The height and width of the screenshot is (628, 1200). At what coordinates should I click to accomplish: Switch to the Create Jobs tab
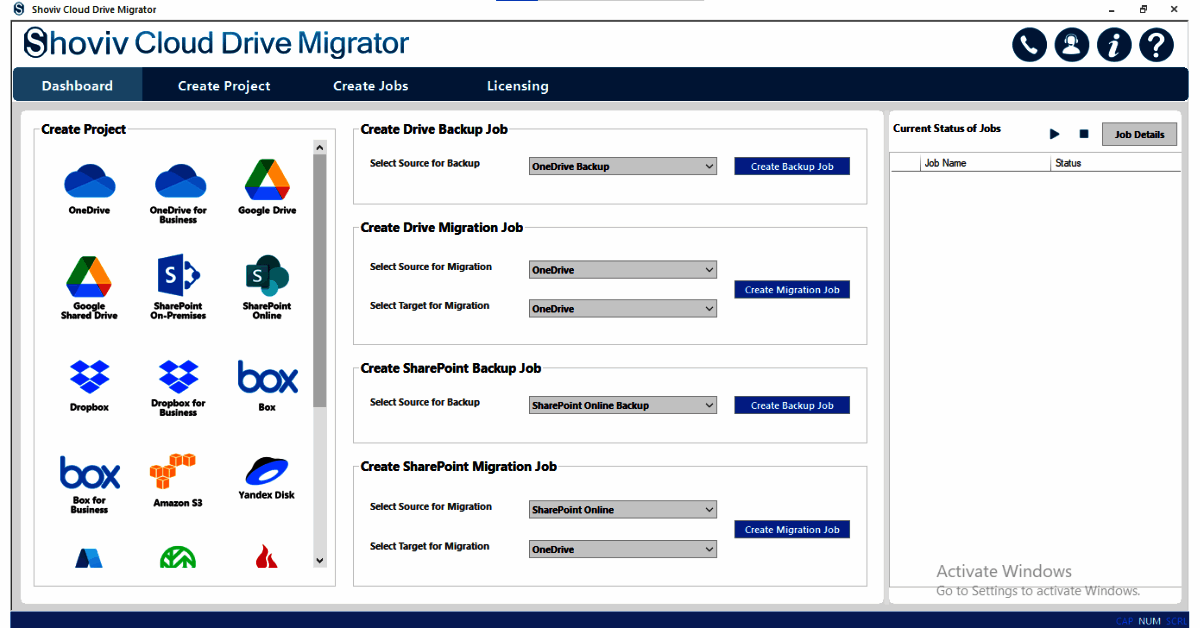pos(370,86)
